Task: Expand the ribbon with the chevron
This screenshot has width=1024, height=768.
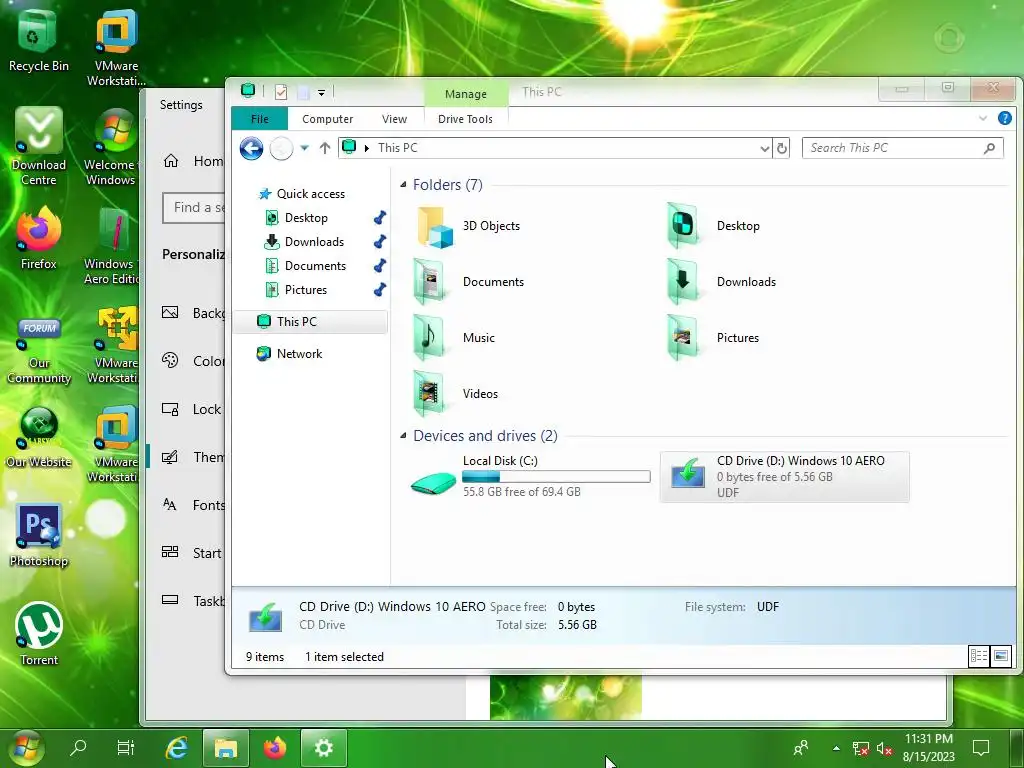Action: (983, 118)
